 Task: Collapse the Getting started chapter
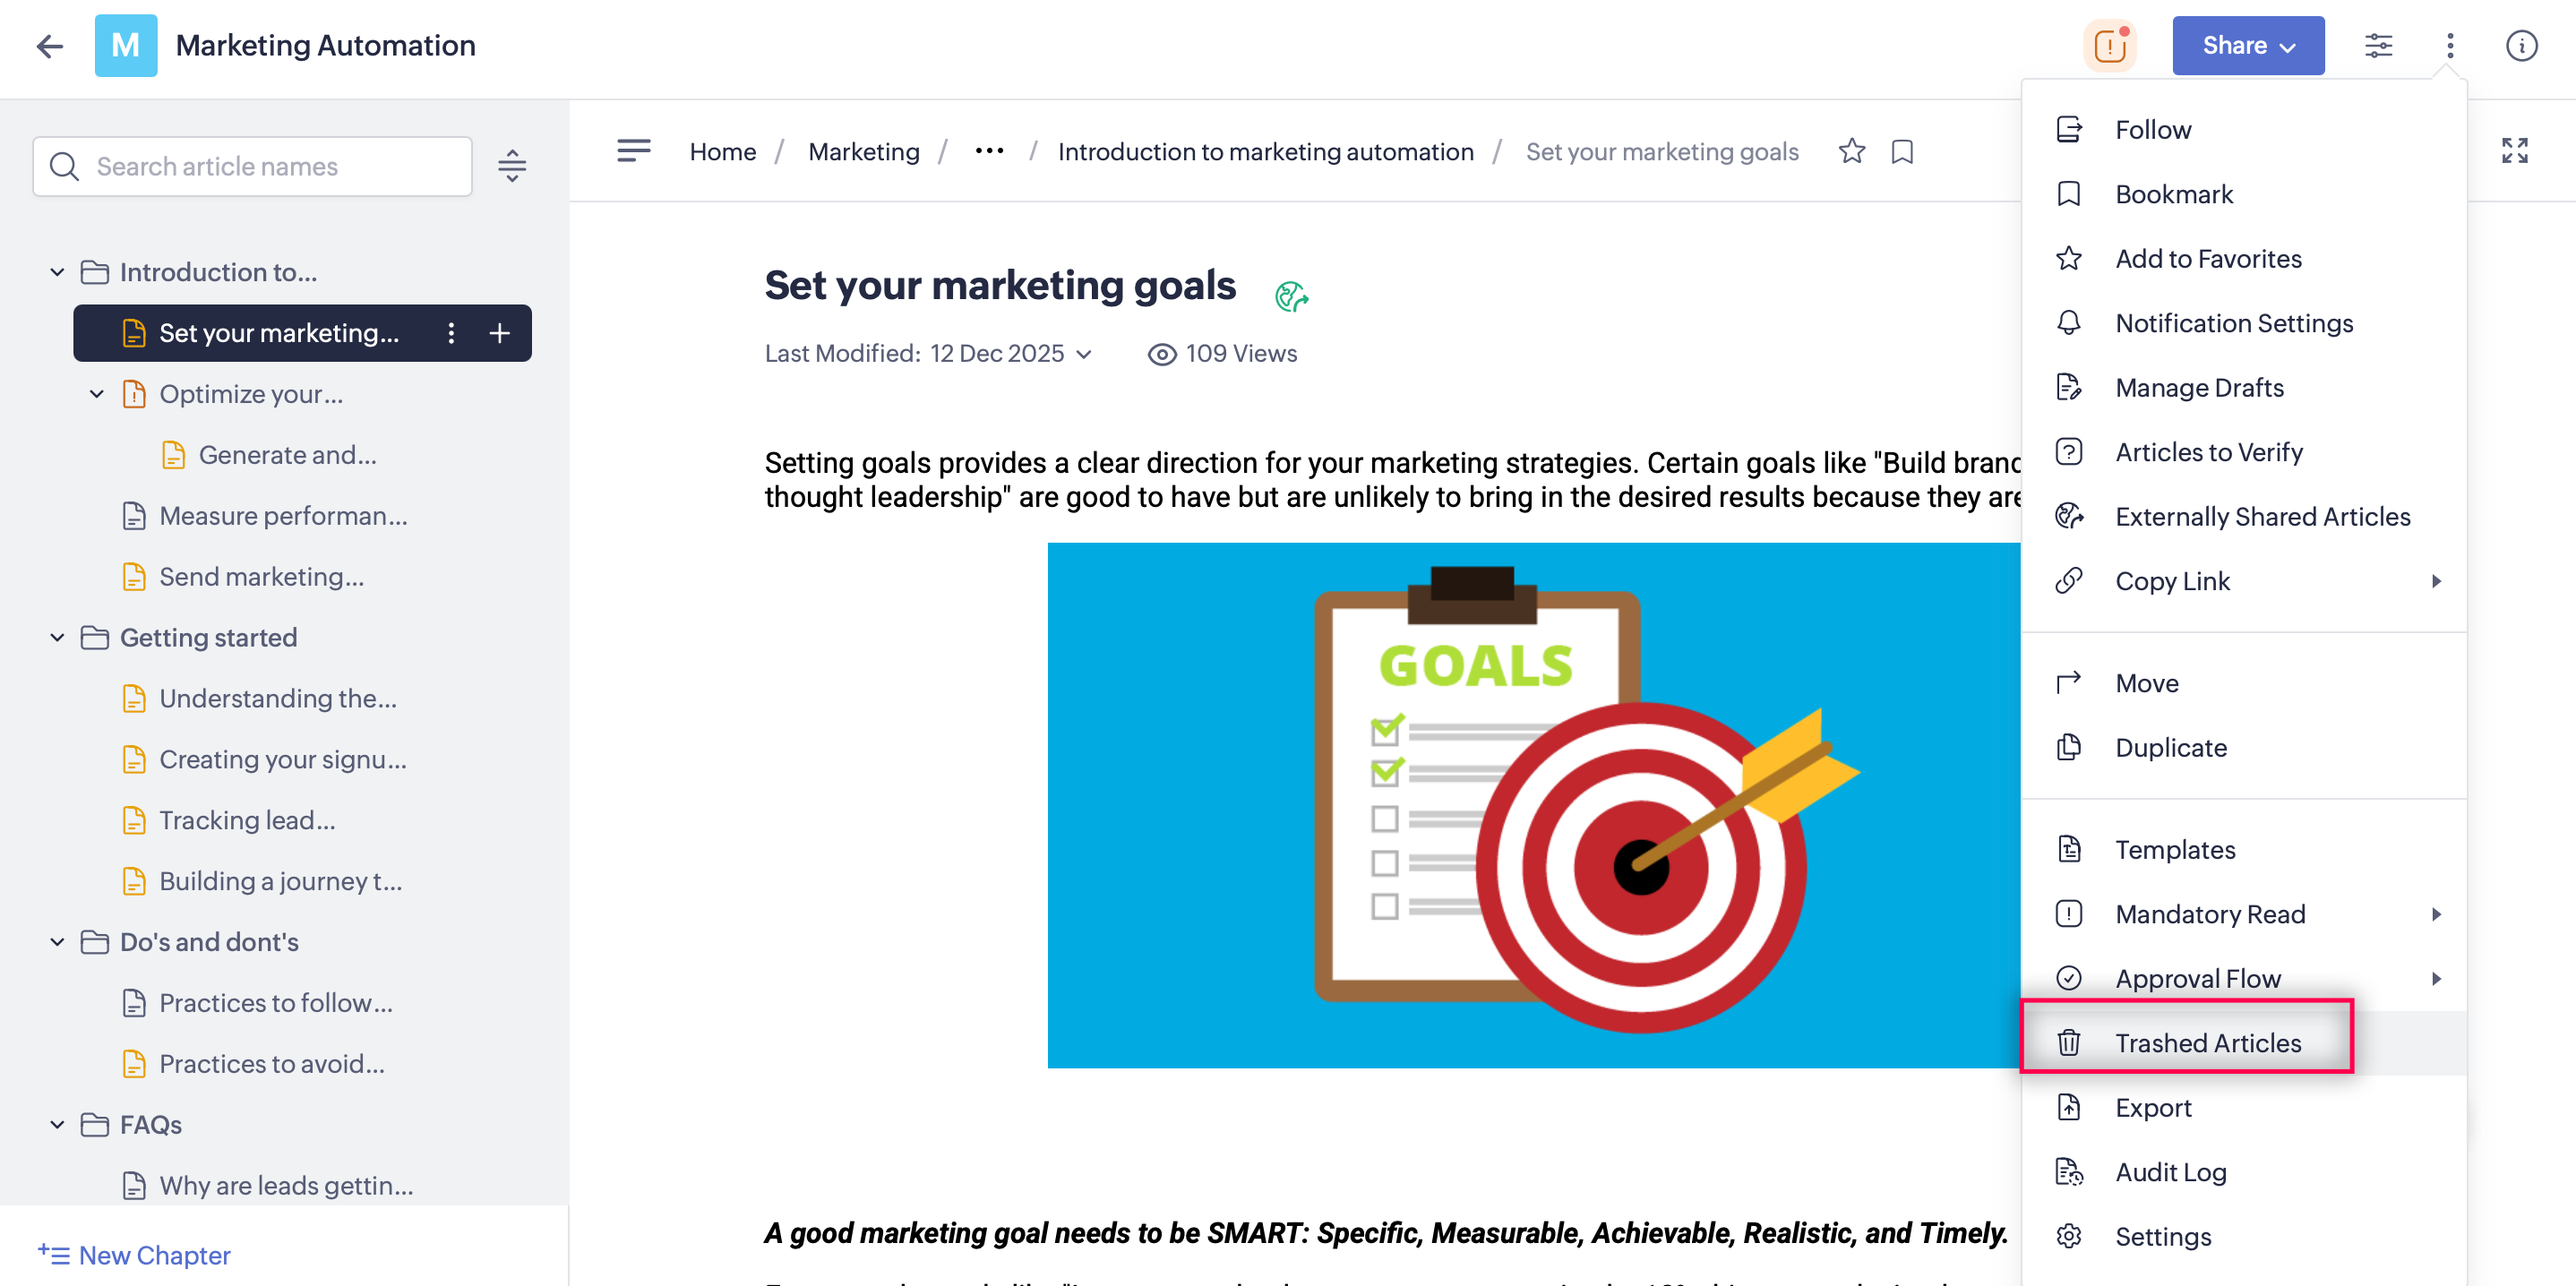(x=58, y=637)
